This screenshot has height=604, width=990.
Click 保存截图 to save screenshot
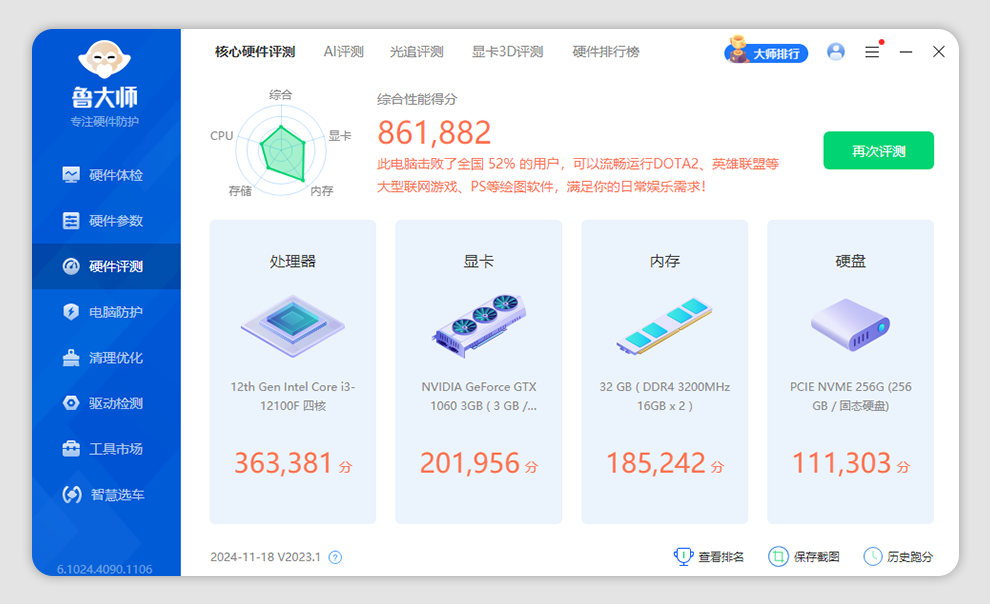(x=804, y=557)
